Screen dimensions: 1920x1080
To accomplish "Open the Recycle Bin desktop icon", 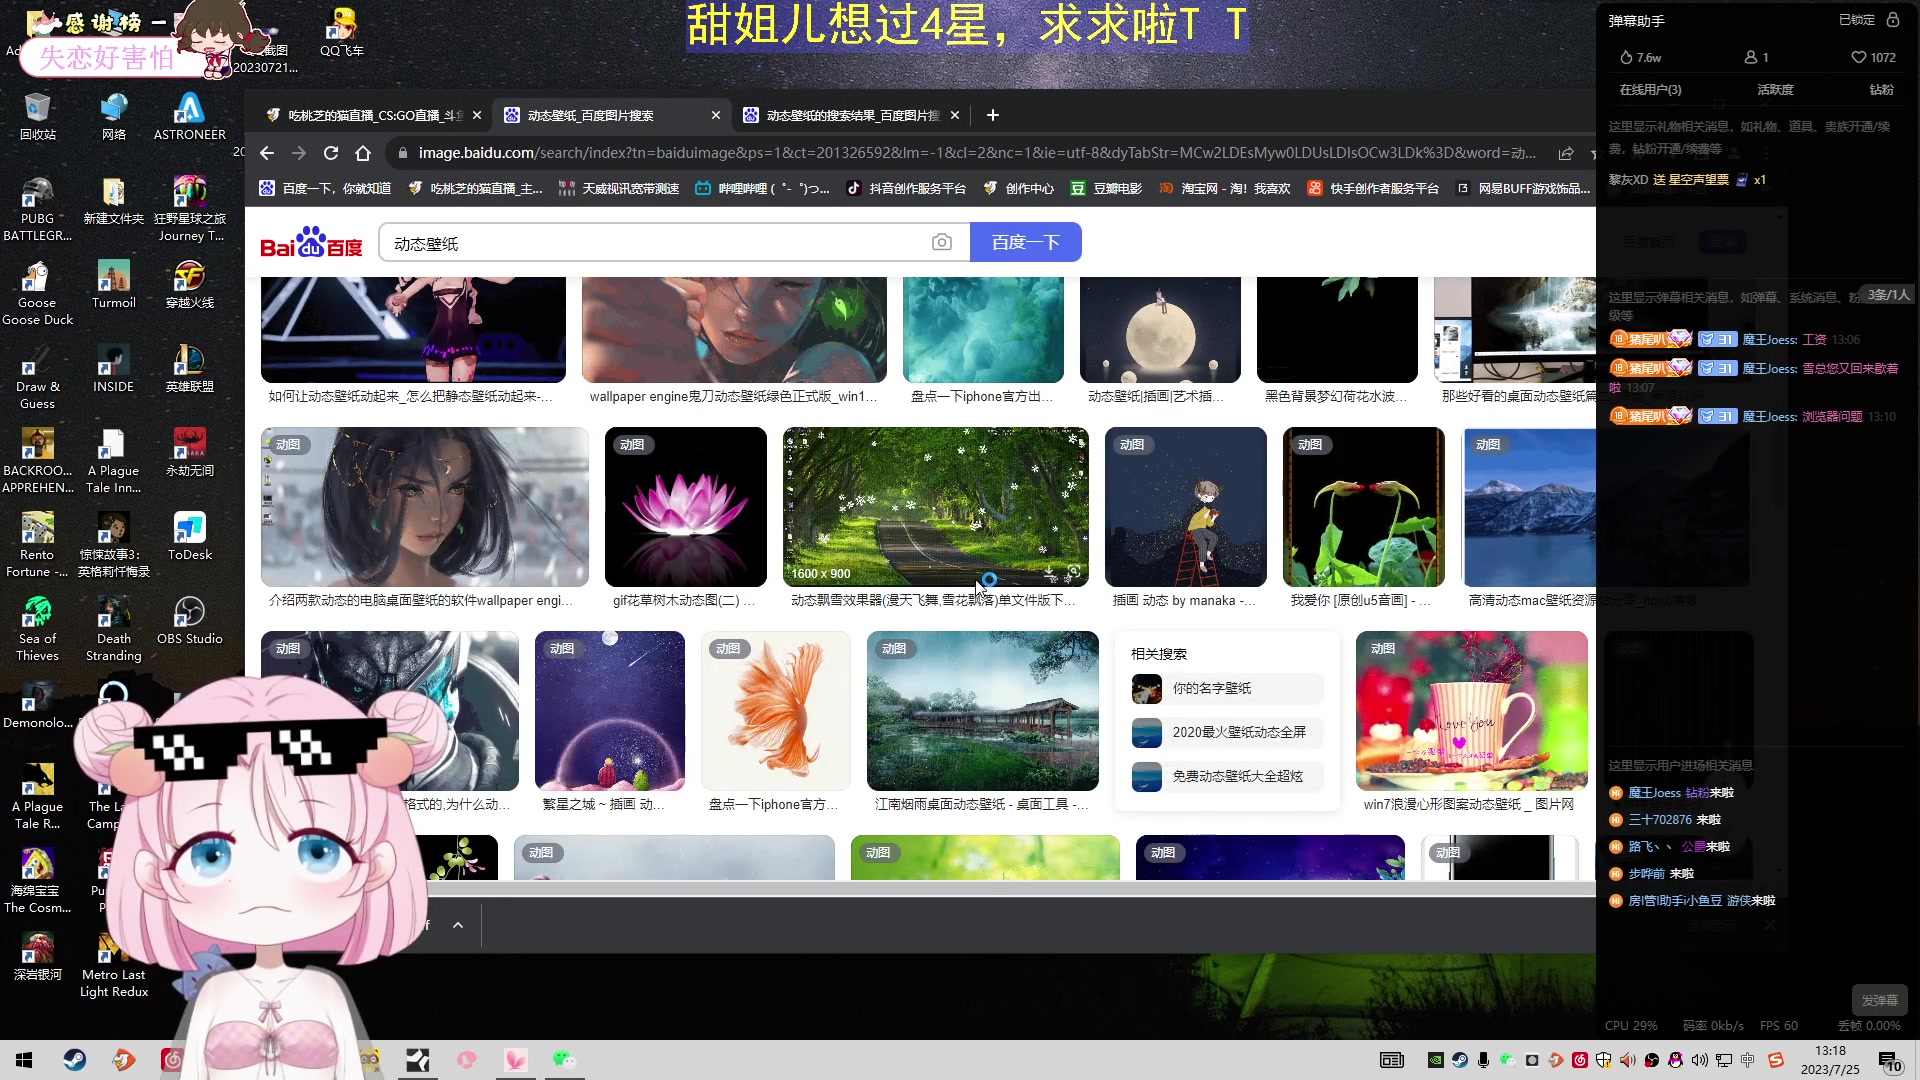I will click(x=37, y=116).
